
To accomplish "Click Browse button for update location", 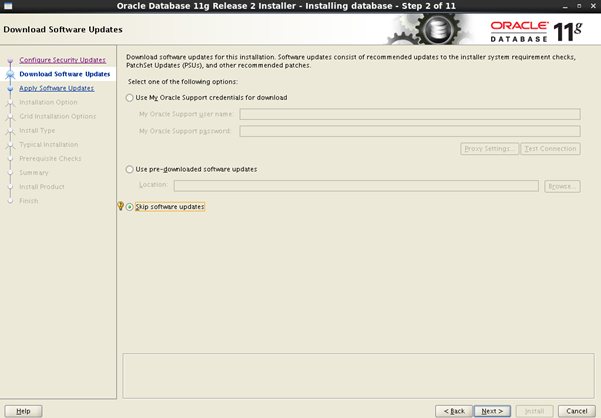I will [x=562, y=186].
